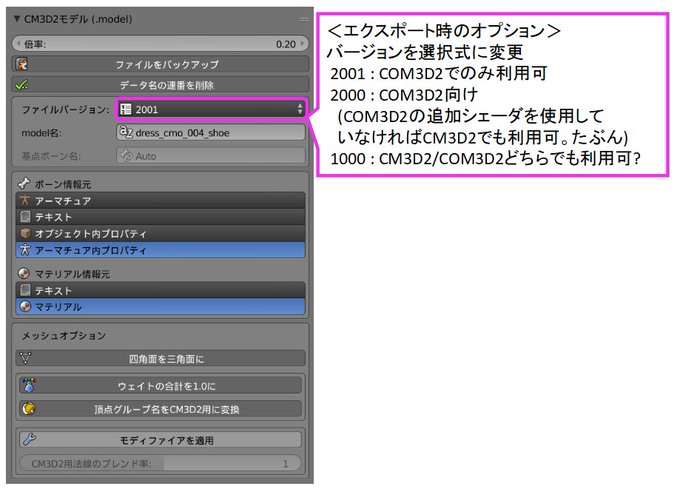The width and height of the screenshot is (680, 489).
Task: Click the weight icon beside ウェイトの合計
Action: click(x=29, y=385)
